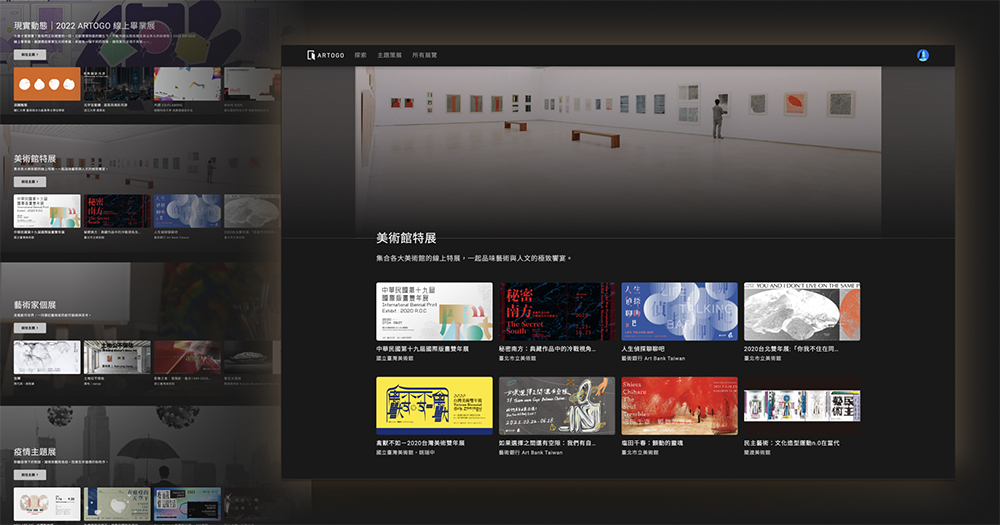Open the user profile avatar icon
The image size is (1000, 525).
coord(922,55)
